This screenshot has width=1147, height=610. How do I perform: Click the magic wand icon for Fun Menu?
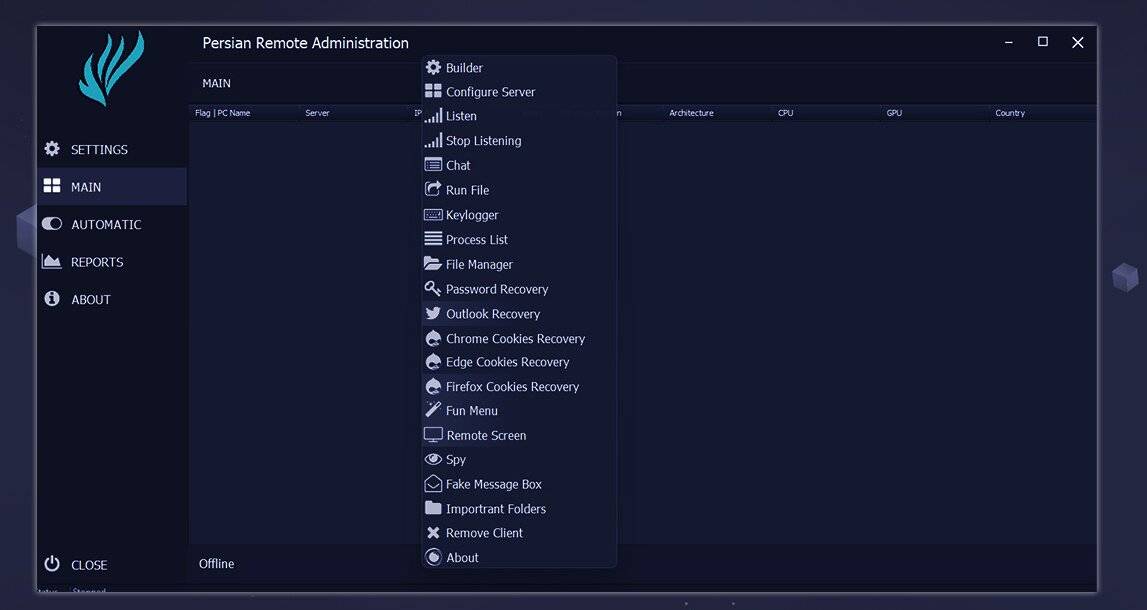tap(433, 410)
